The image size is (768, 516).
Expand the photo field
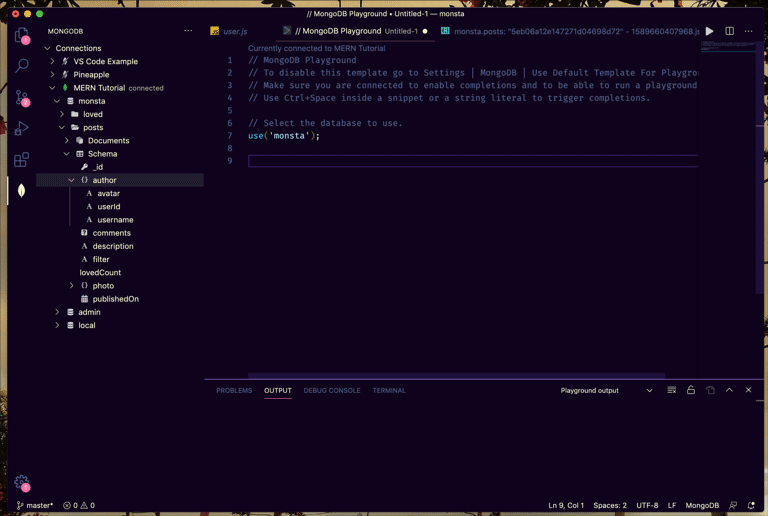point(72,285)
